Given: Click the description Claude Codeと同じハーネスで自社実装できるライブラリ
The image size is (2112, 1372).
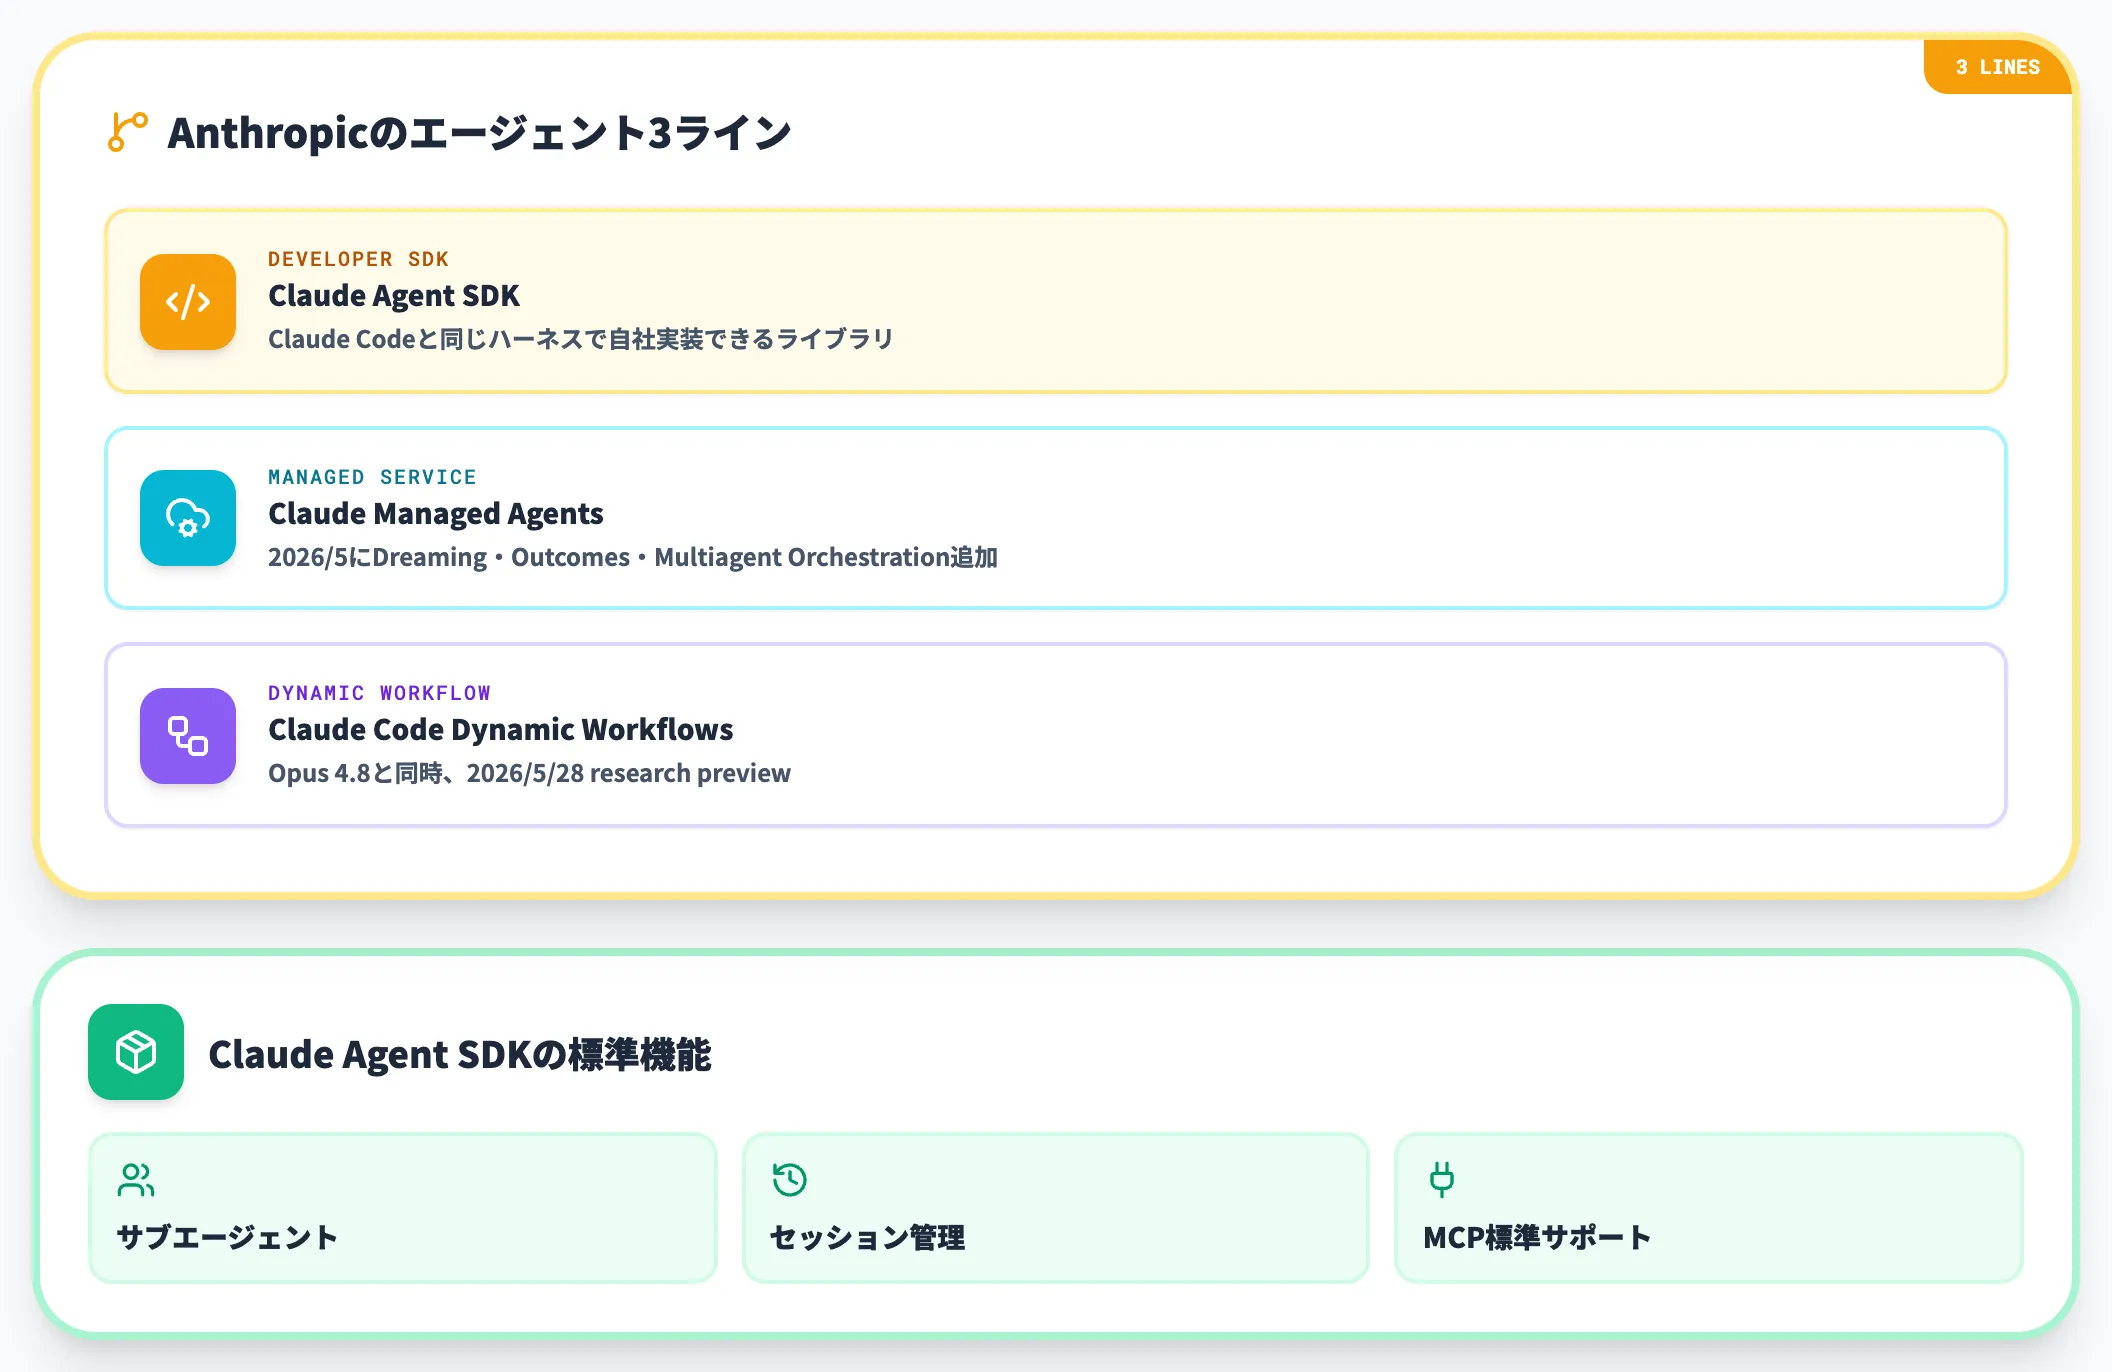Looking at the screenshot, I should [x=581, y=339].
